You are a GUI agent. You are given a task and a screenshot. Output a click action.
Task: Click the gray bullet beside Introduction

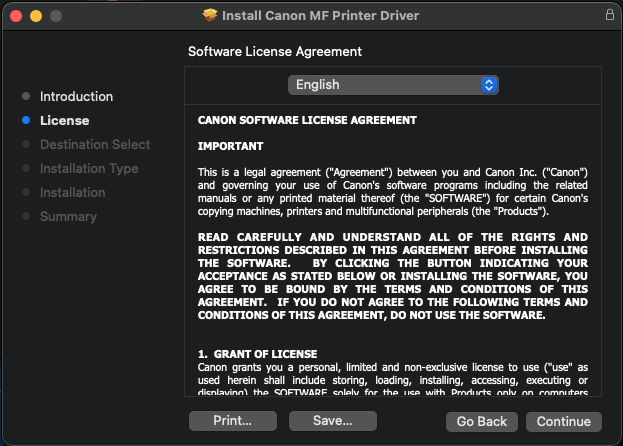[x=25, y=97]
